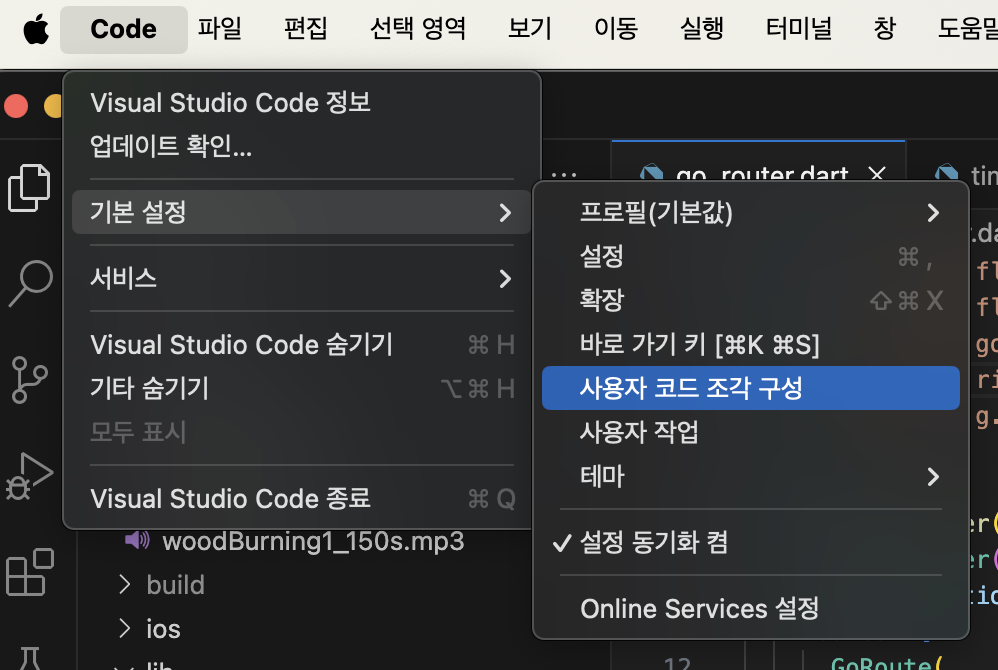Expand the 서비스 submenu

pyautogui.click(x=301, y=278)
